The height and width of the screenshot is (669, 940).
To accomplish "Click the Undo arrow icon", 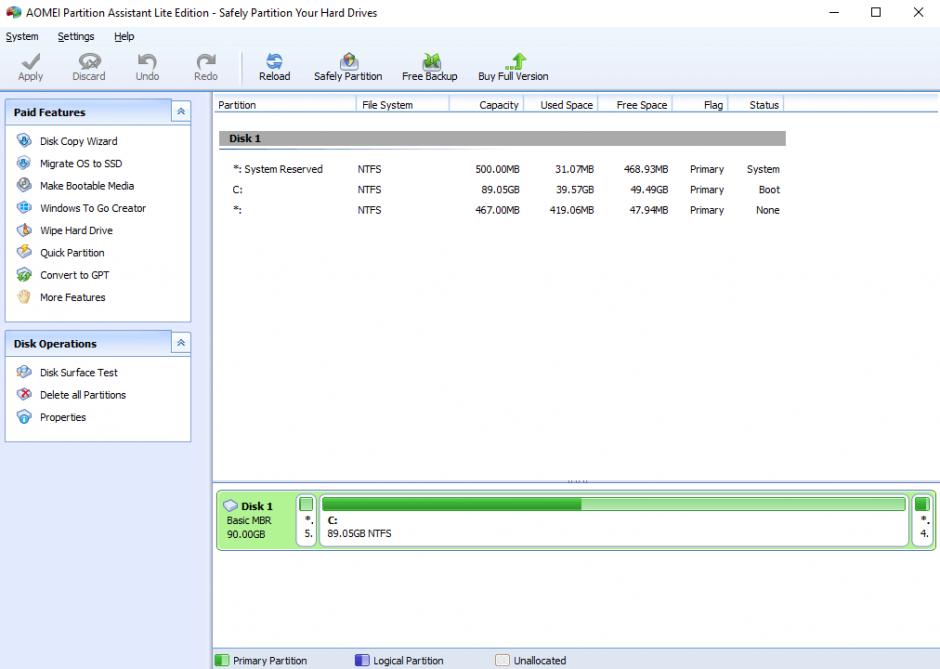I will 147,61.
